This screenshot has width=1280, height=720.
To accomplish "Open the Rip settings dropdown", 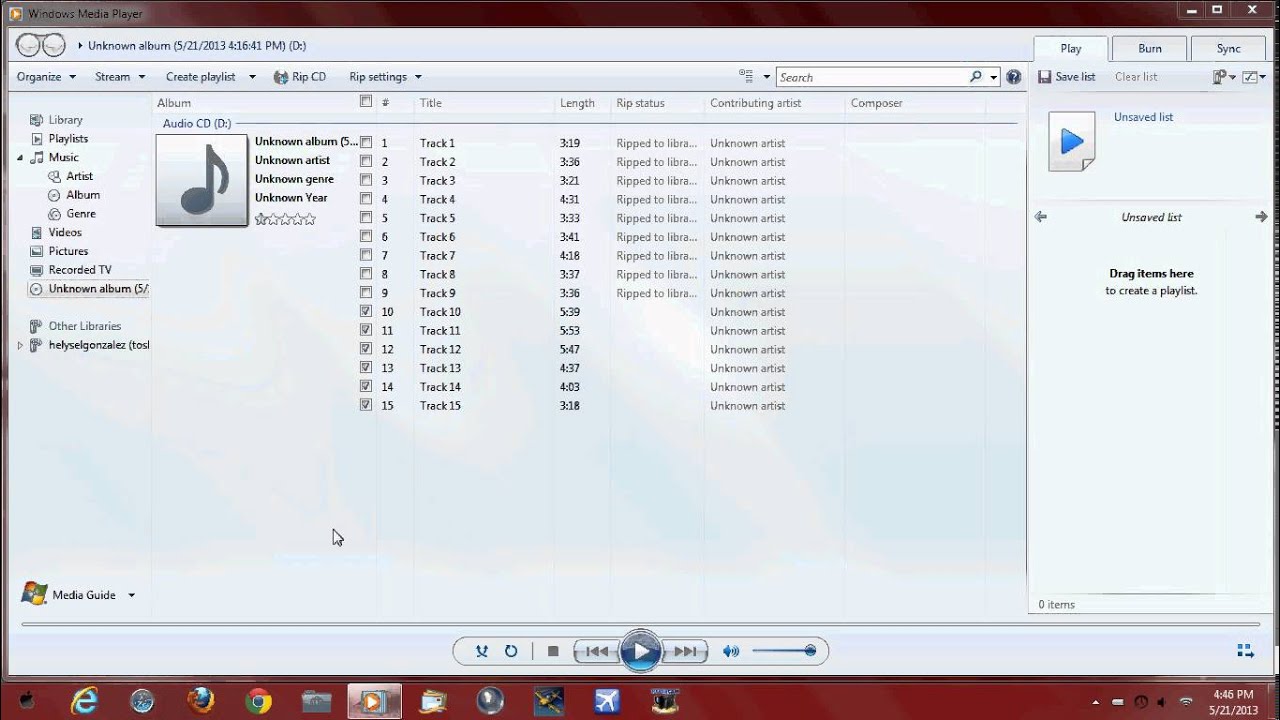I will [x=385, y=77].
